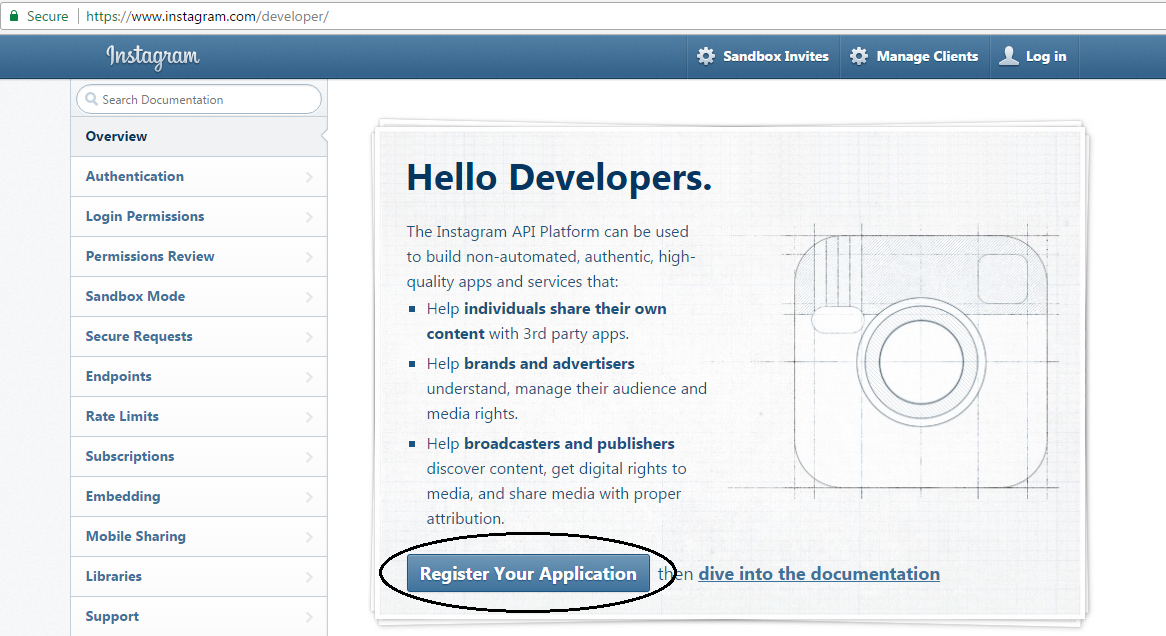The width and height of the screenshot is (1166, 636).
Task: Open Sandbox Invites
Action: coord(763,56)
